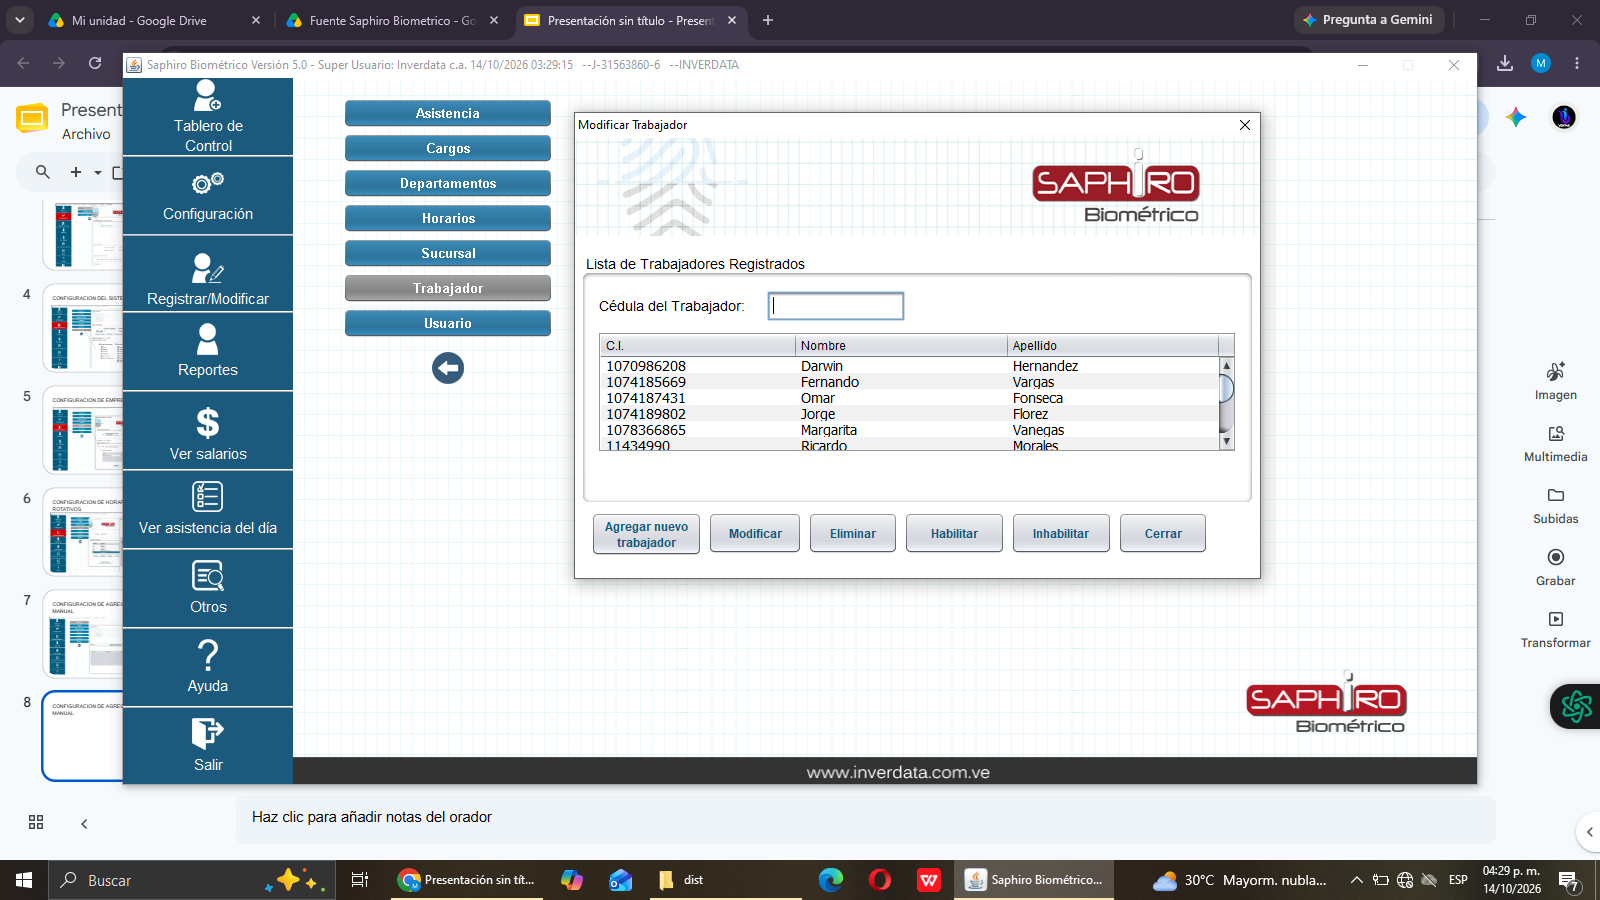Screen dimensions: 1600x900
Task: Click the Departamentos menu button
Action: click(x=448, y=183)
